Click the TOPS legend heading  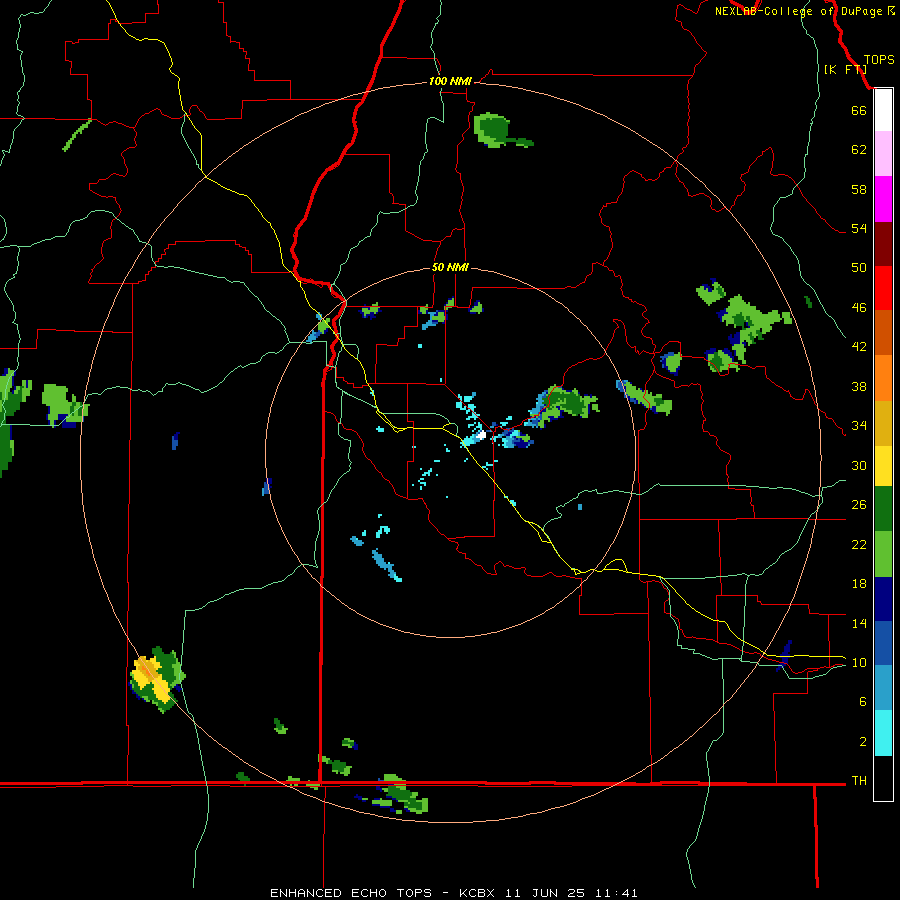pyautogui.click(x=879, y=60)
